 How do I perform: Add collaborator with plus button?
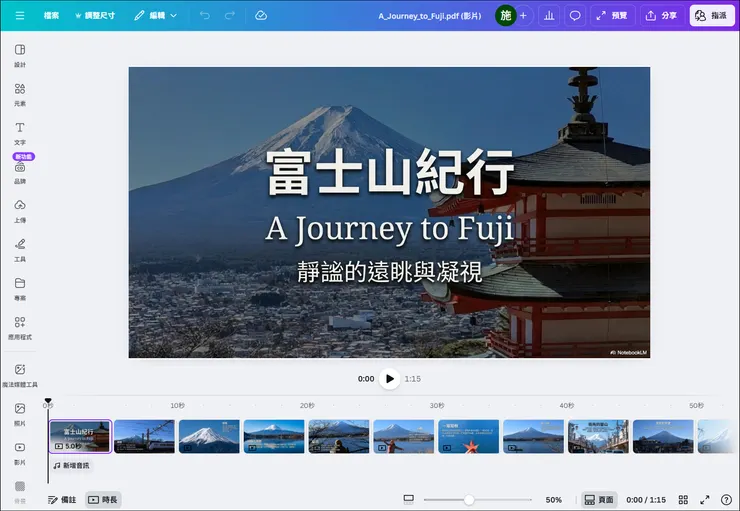point(524,16)
